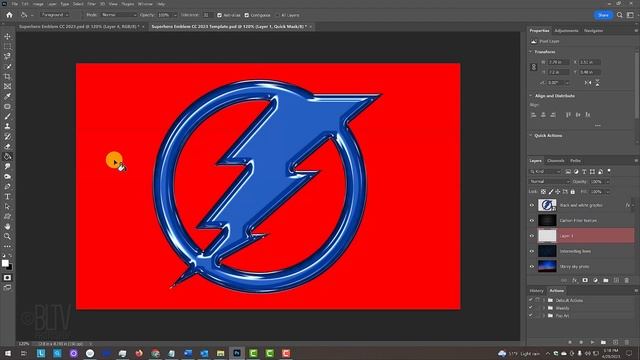Switch to the Channels tab
Image resolution: width=640 pixels, height=360 pixels.
[556, 161]
